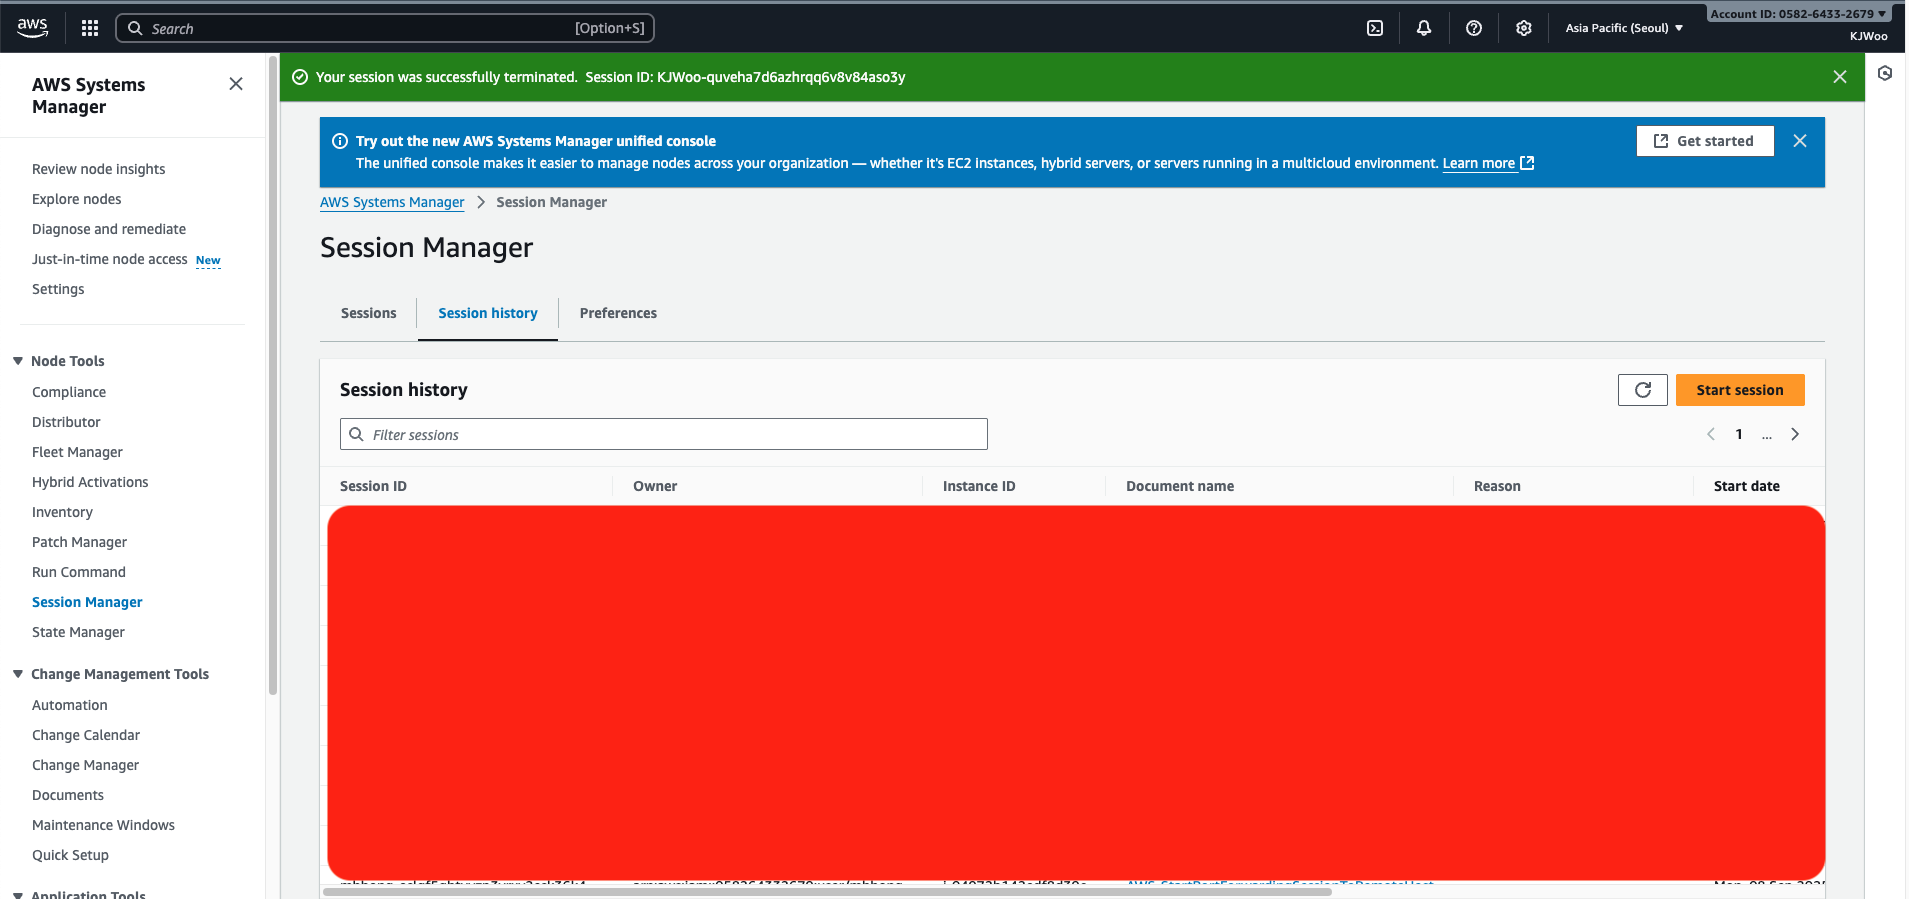1909x899 pixels.
Task: Select the Session history tab
Action: tap(488, 313)
